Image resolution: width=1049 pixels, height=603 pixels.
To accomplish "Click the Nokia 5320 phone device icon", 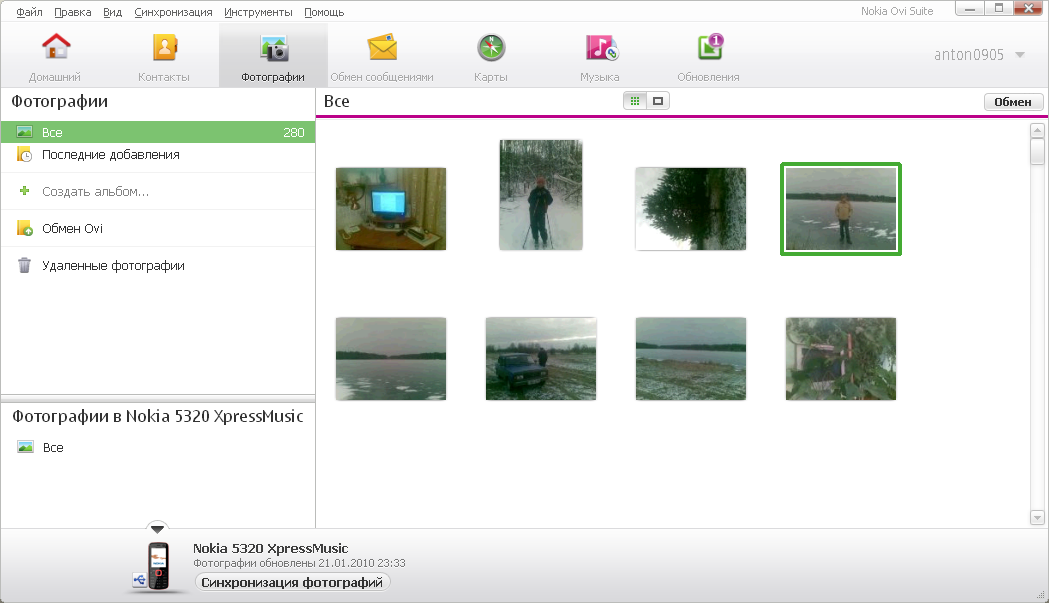I will (158, 566).
